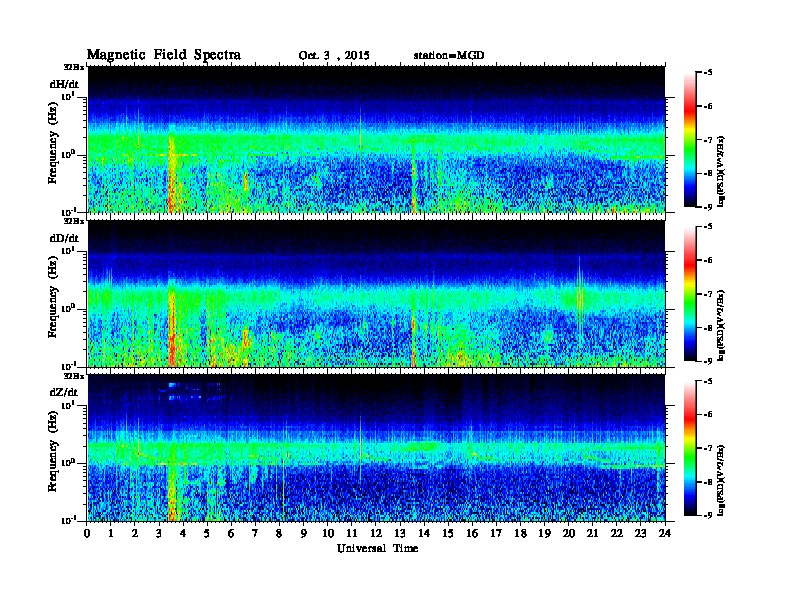Click the hour "8" tick label on time axis
792x612 pixels.
tap(279, 533)
